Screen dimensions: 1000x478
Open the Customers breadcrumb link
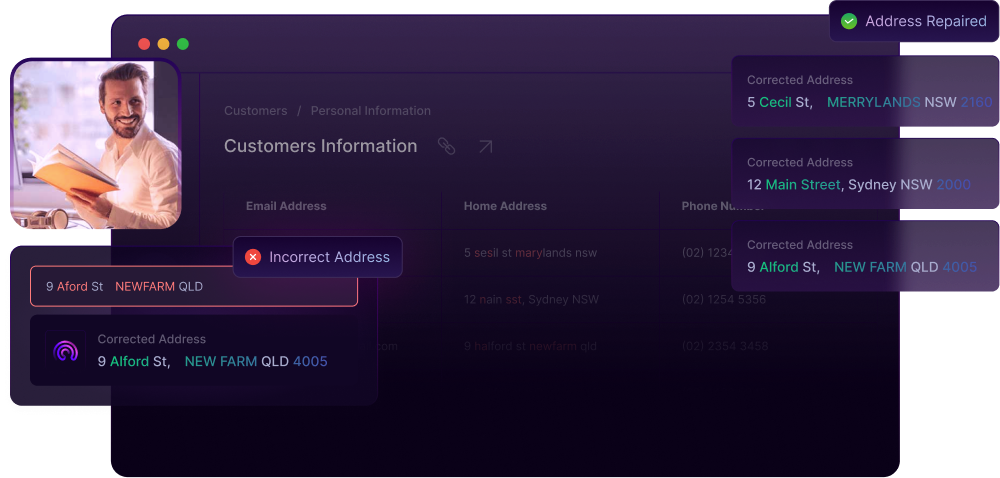click(x=255, y=111)
